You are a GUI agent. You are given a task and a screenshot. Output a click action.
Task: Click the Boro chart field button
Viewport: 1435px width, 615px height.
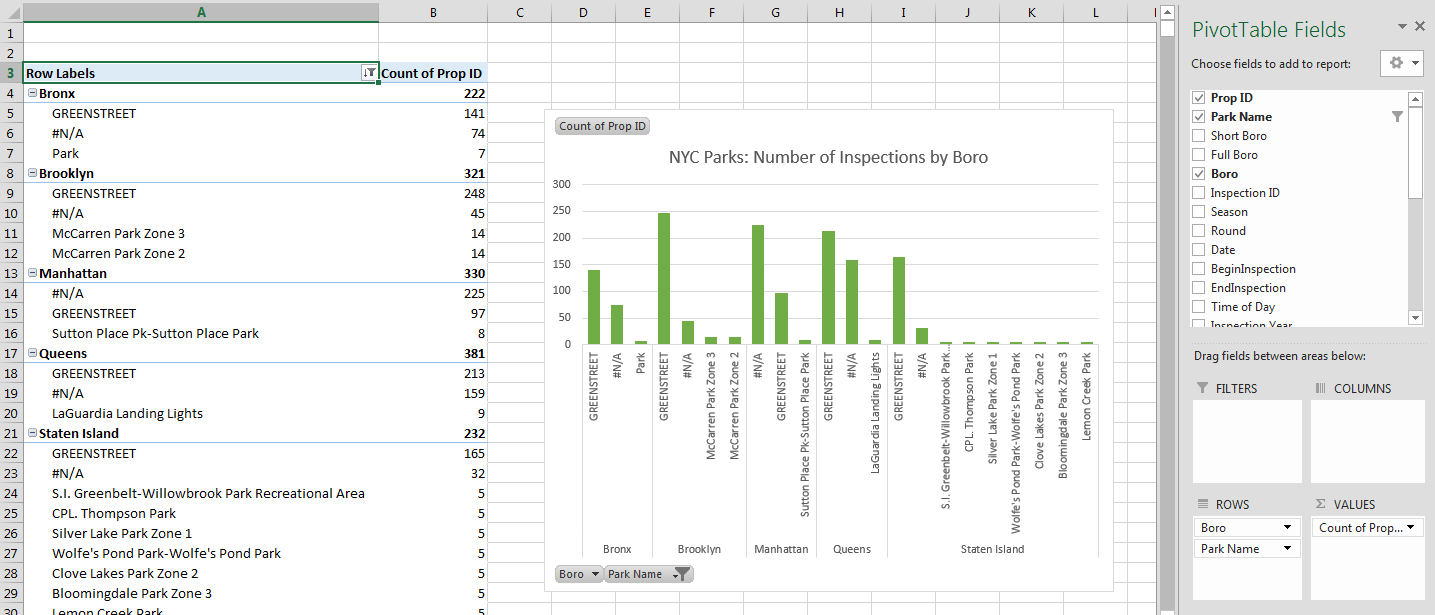point(579,574)
